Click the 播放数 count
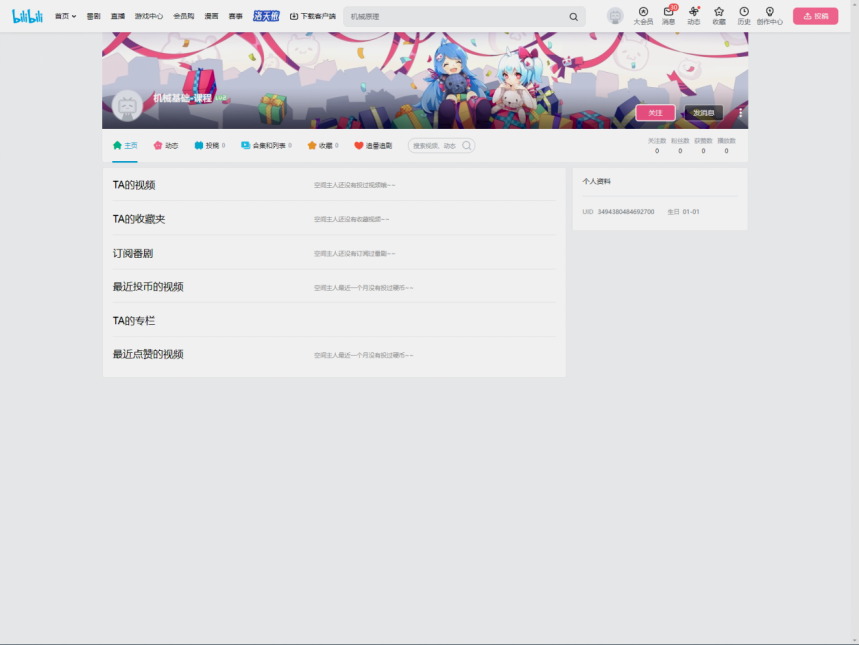Viewport: 859px width, 645px height. point(726,146)
